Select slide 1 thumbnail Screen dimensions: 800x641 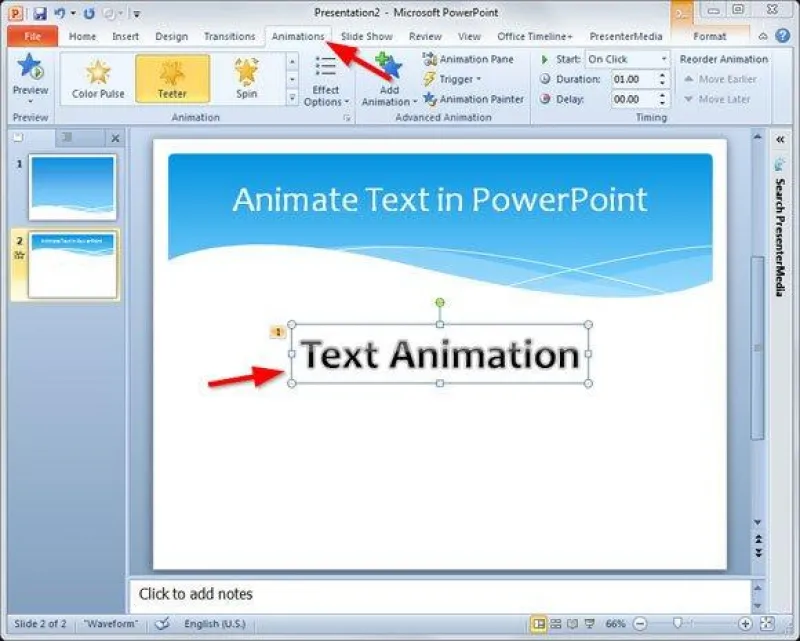[x=72, y=187]
